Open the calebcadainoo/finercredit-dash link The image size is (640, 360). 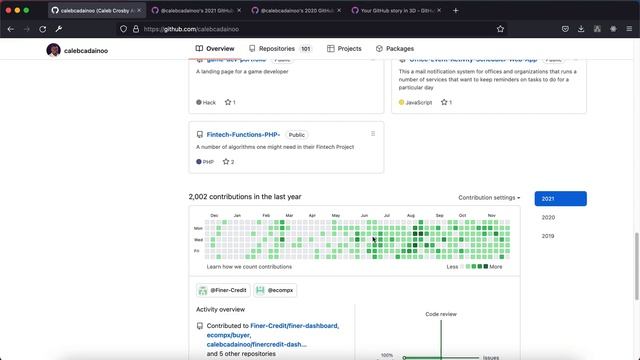tap(256, 344)
